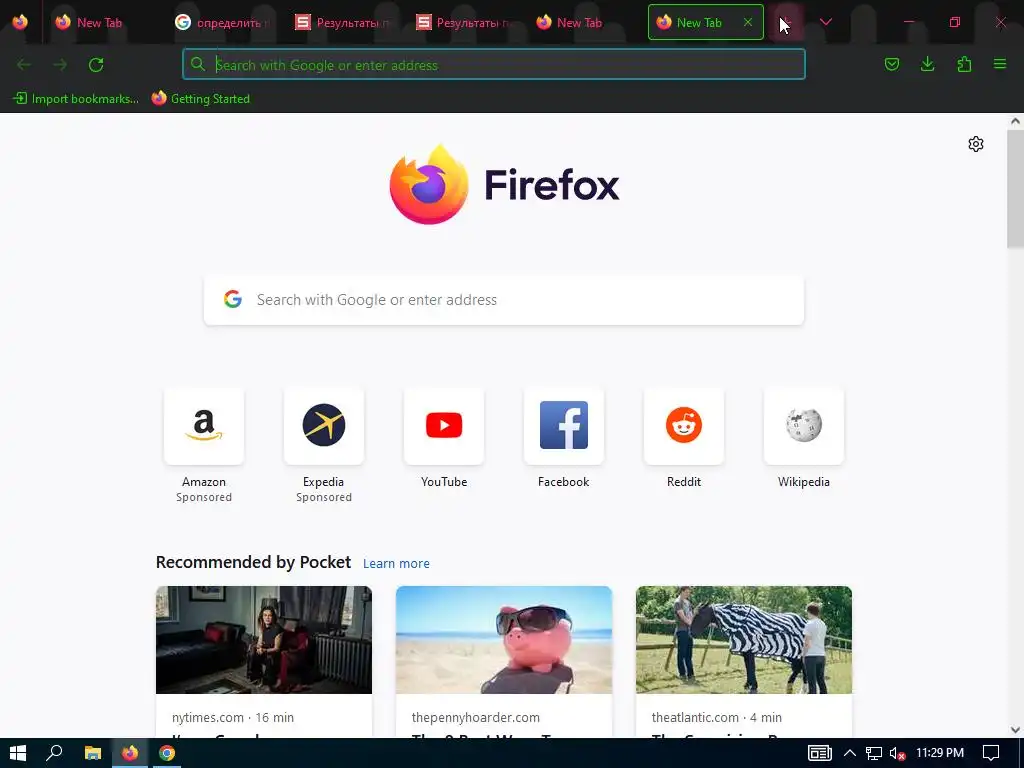Screen dimensions: 1024x768
Task: Open the notification center icon
Action: (x=991, y=753)
